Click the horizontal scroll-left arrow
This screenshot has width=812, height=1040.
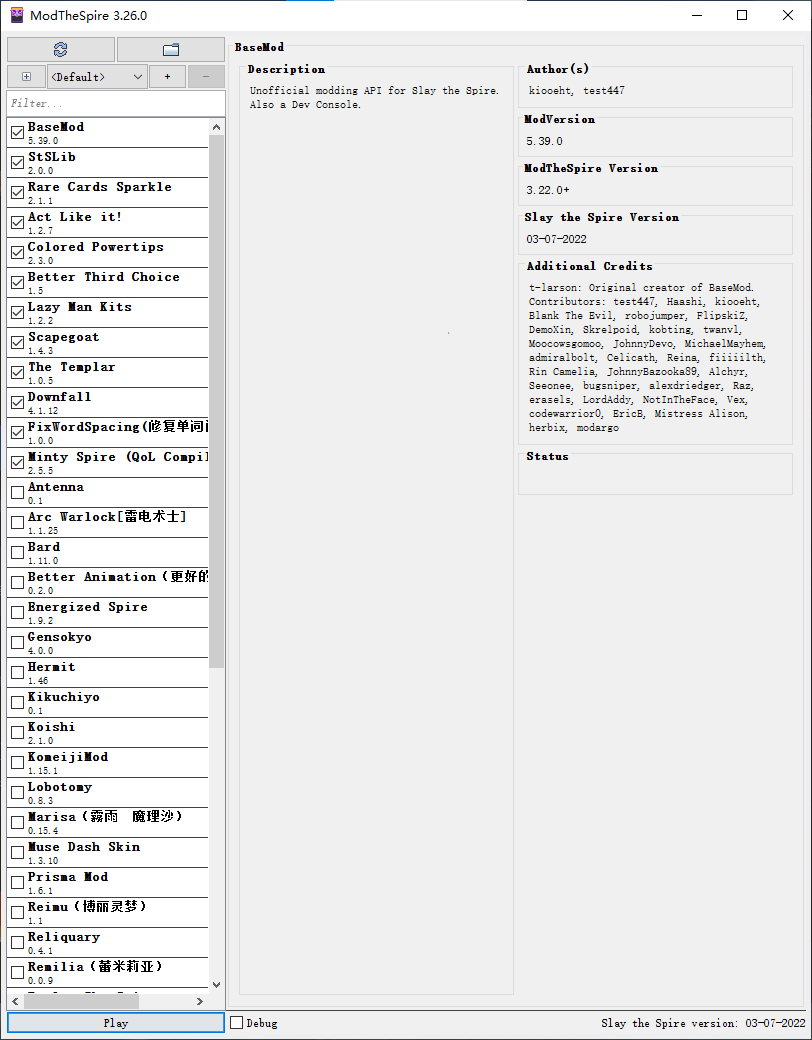click(16, 1001)
